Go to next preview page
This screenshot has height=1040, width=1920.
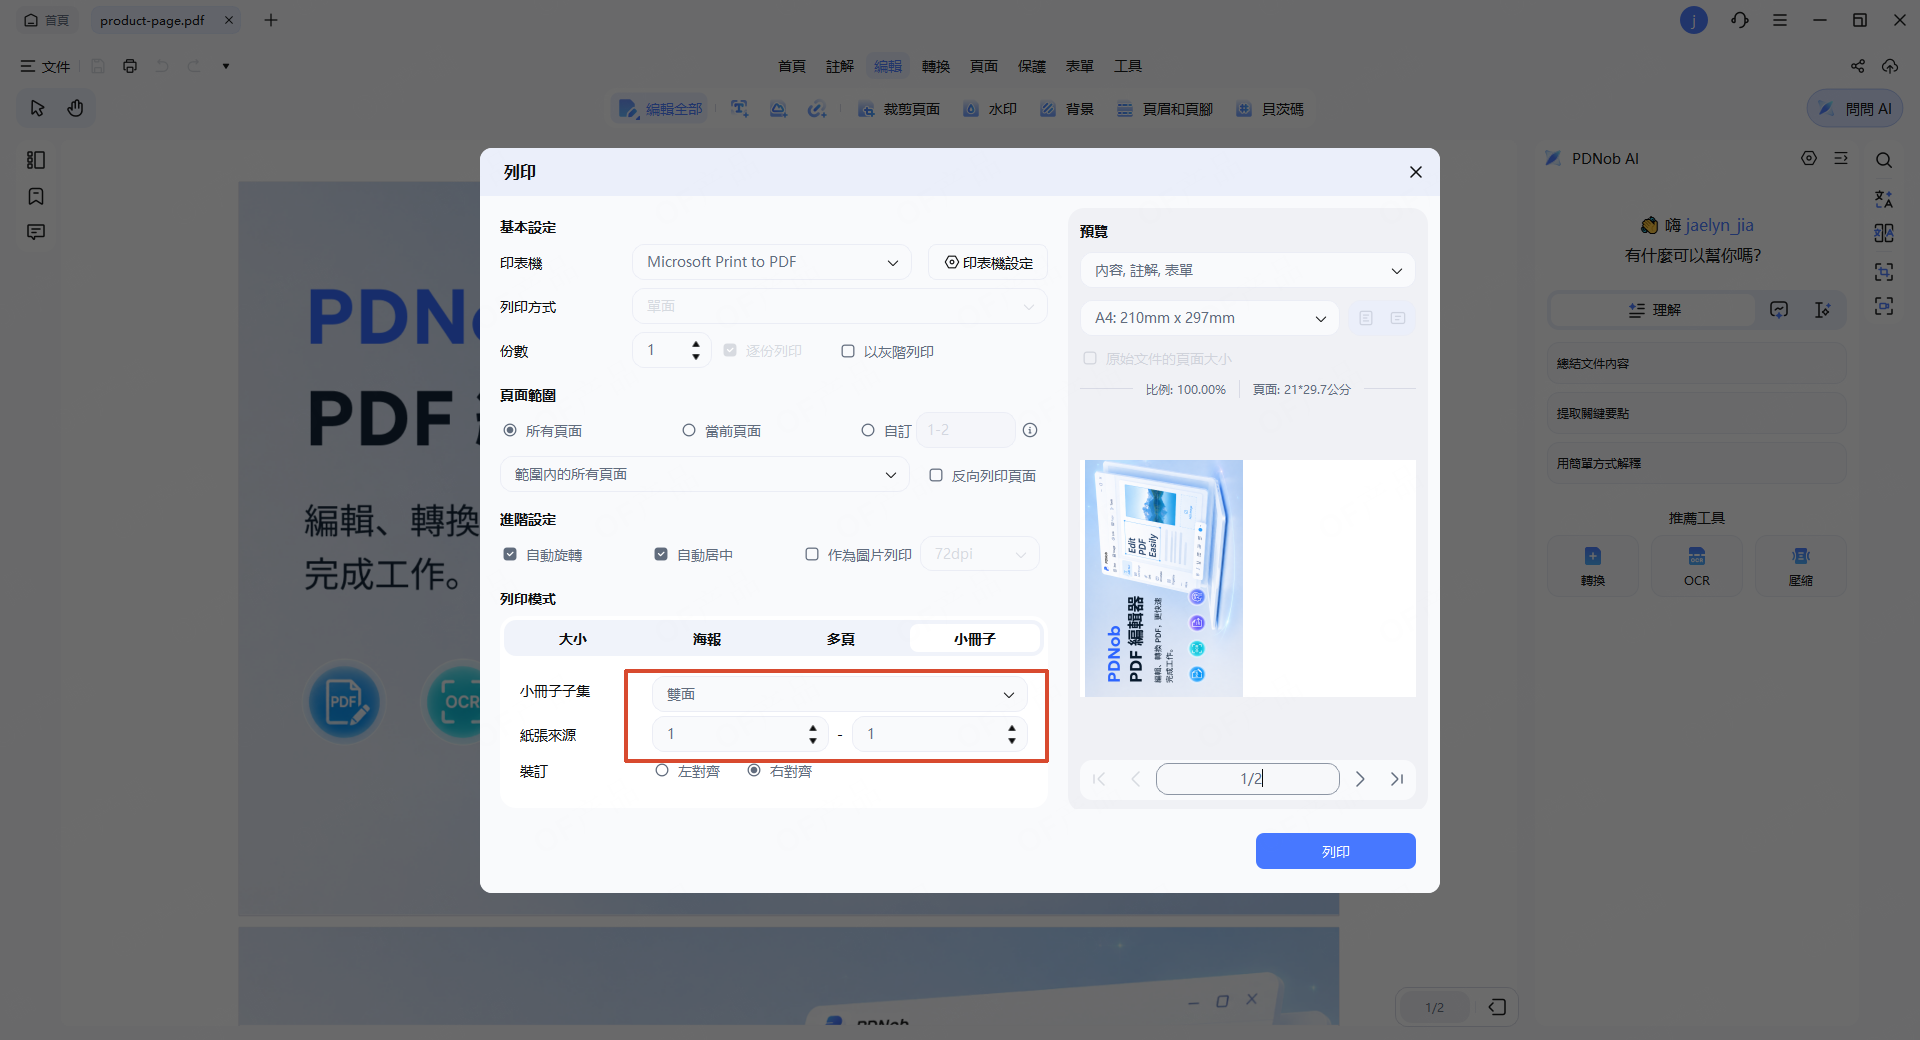[1360, 779]
